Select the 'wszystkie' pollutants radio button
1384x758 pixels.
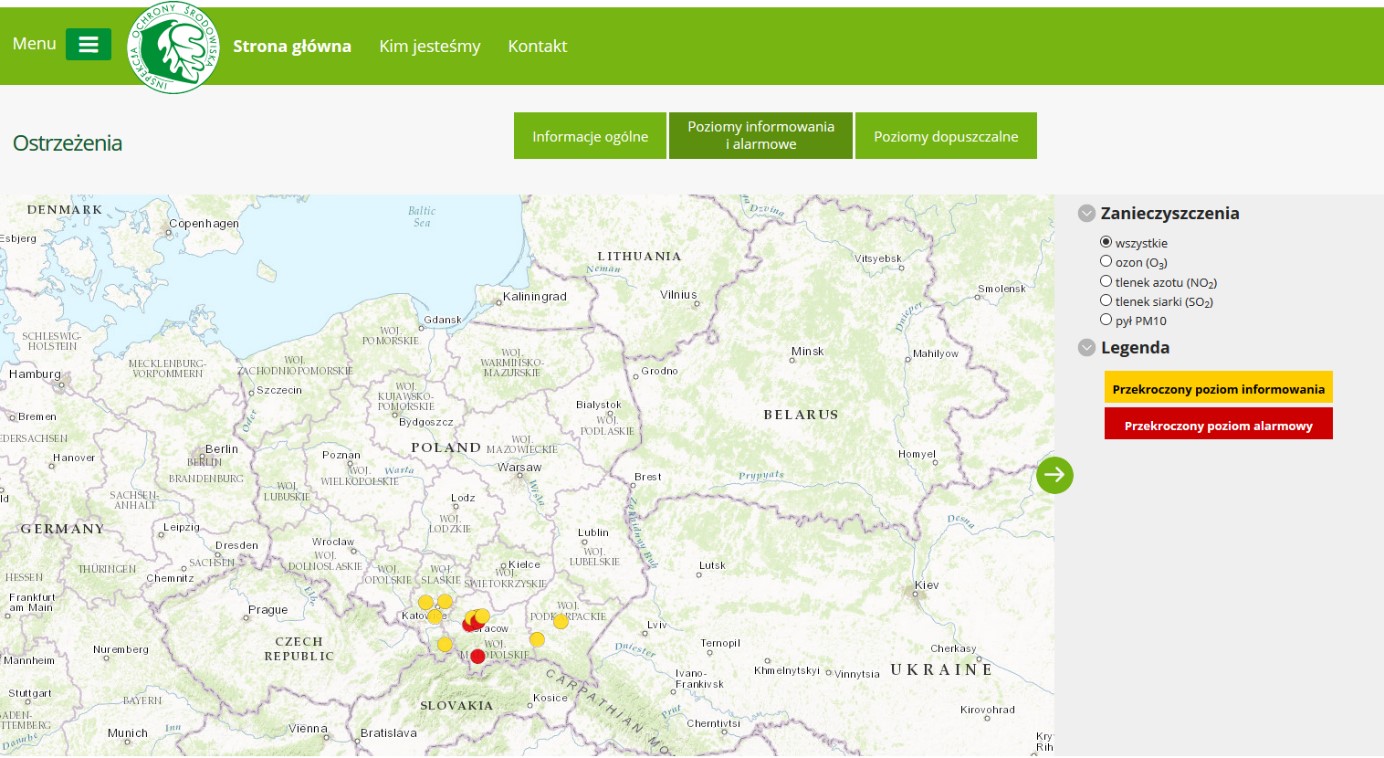(x=1106, y=242)
